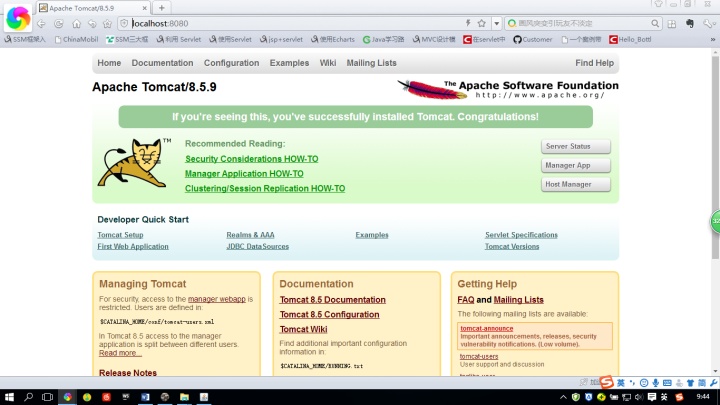Open favorites star in the navigation bar
The width and height of the screenshot is (720, 405).
coord(107,23)
